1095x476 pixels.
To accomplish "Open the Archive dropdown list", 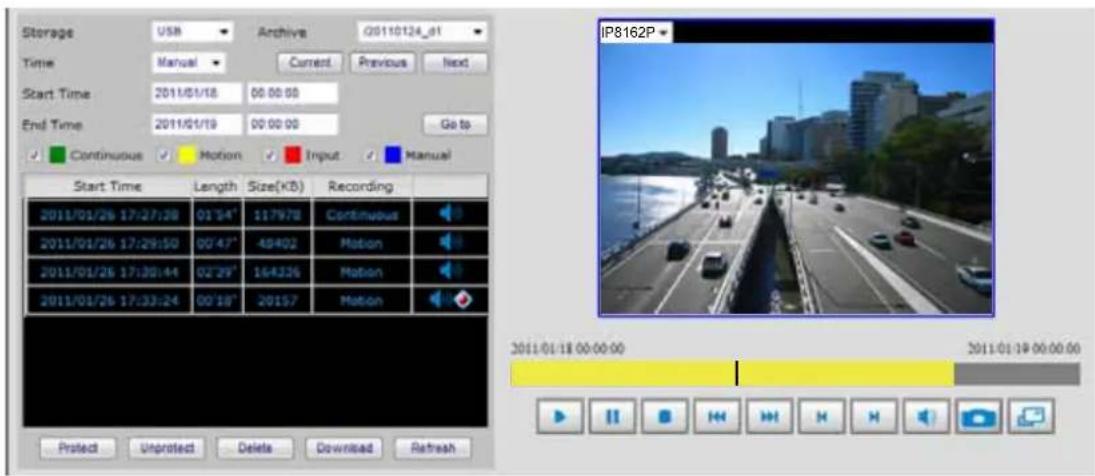I will pyautogui.click(x=422, y=32).
